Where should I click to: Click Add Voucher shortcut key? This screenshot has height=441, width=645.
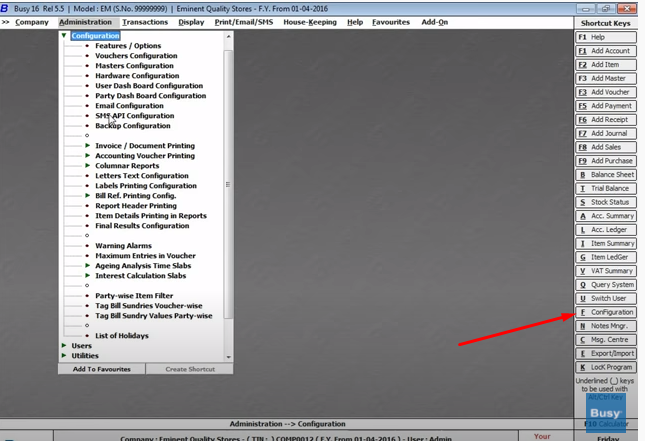(x=606, y=92)
